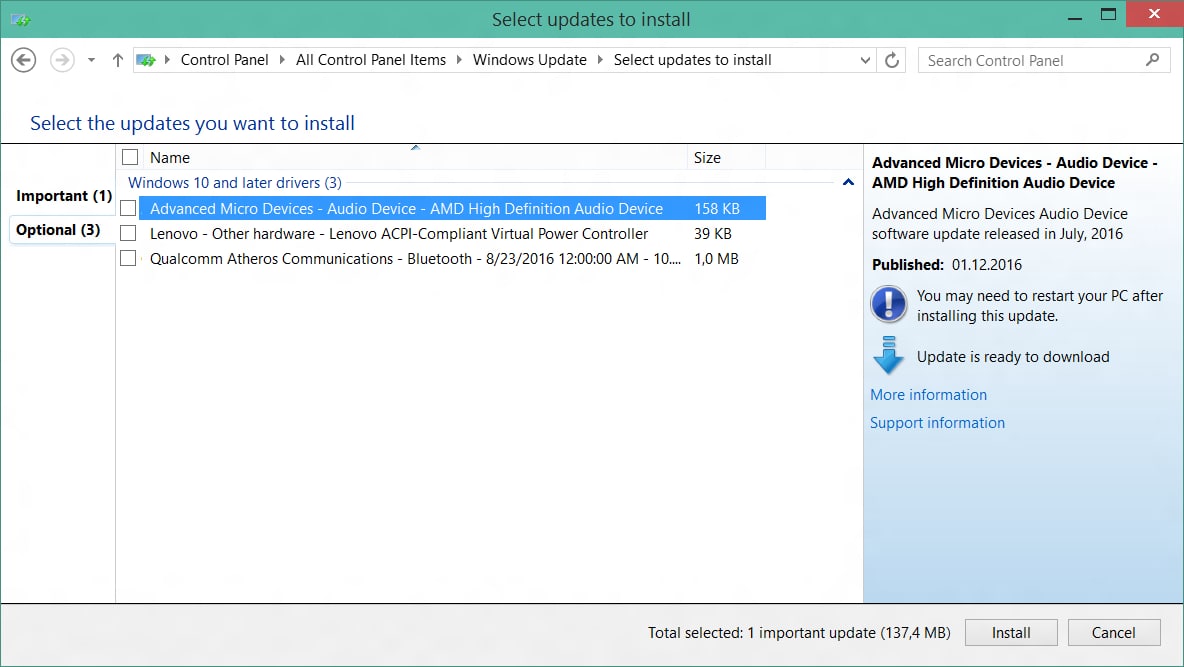The image size is (1184, 667).
Task: Select All Control Panel Items breadcrumb
Action: coord(371,60)
